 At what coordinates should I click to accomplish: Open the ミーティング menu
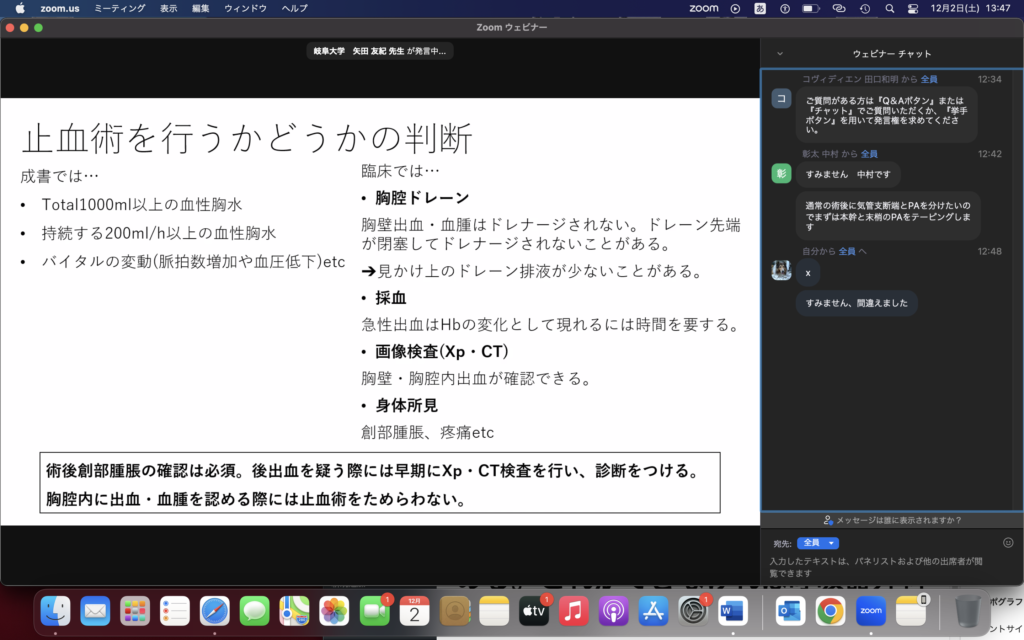118,8
